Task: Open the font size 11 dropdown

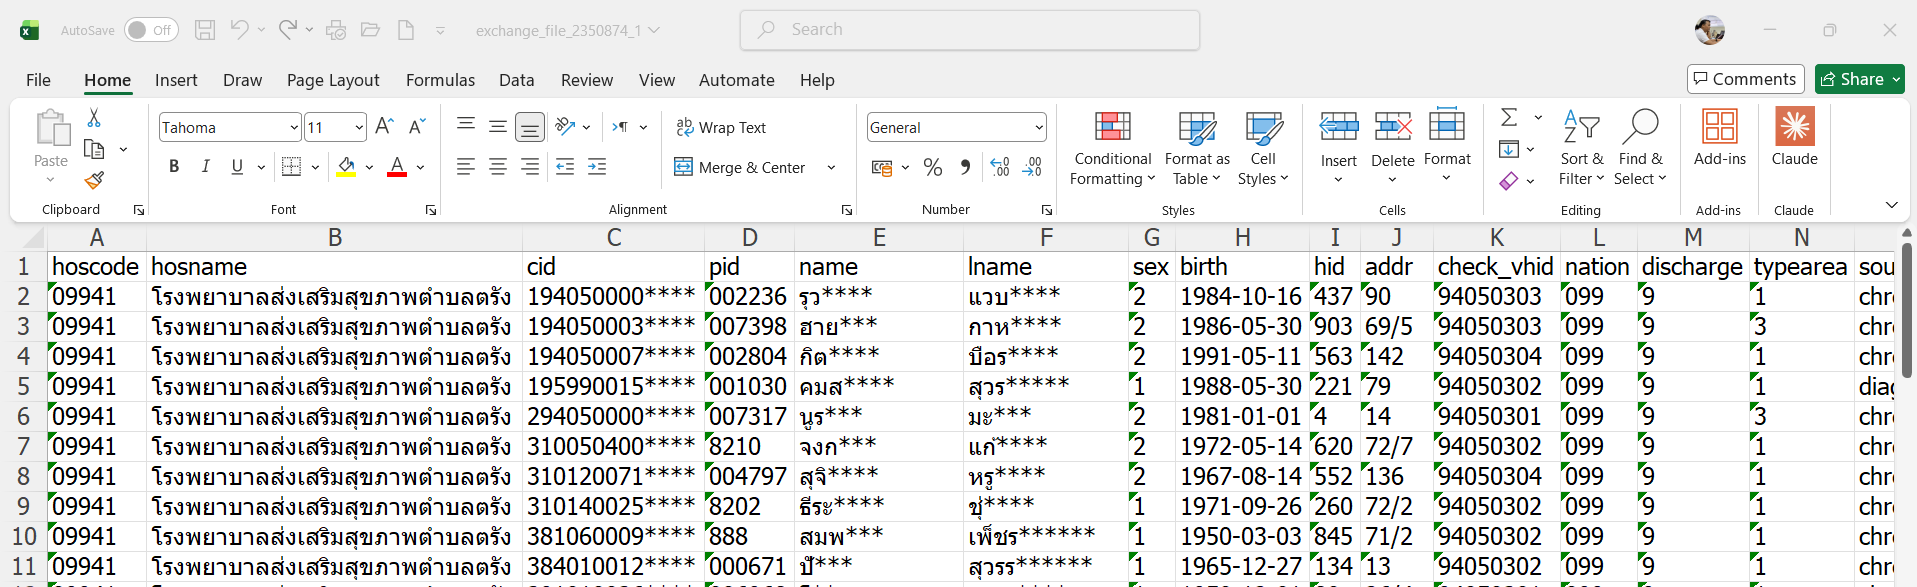Action: [359, 128]
